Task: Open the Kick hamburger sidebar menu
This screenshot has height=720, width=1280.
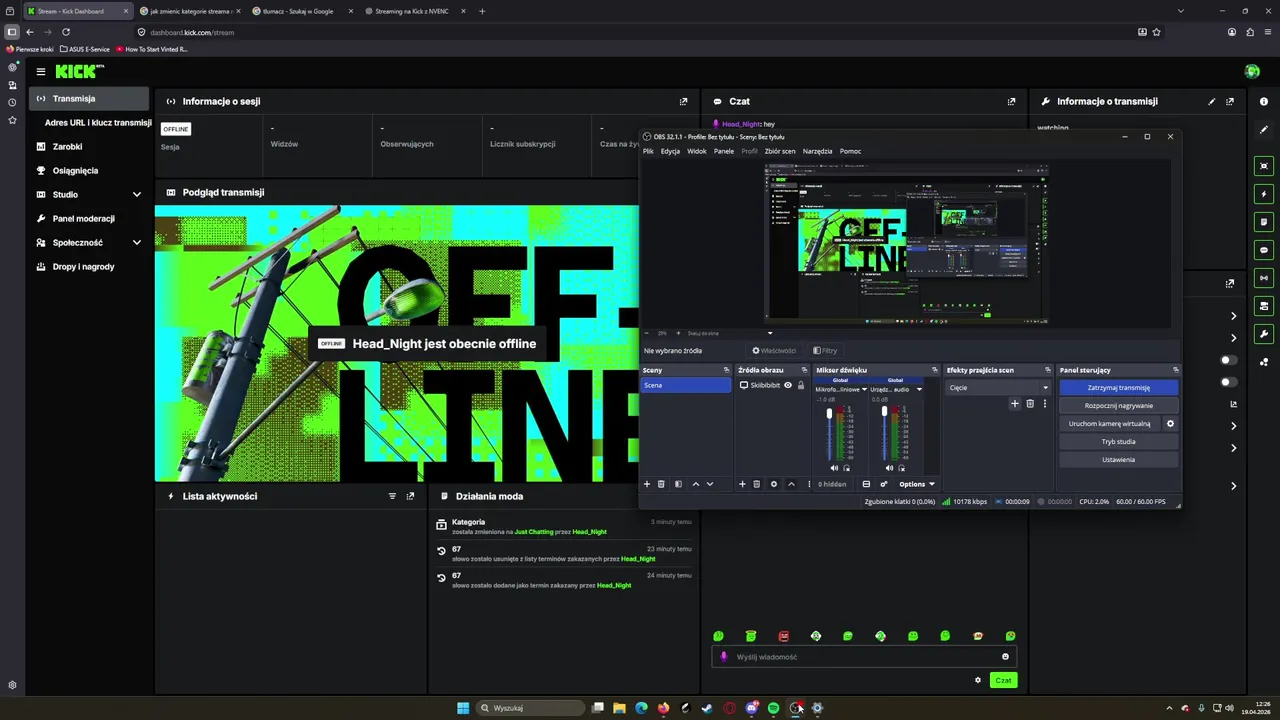Action: coord(41,71)
